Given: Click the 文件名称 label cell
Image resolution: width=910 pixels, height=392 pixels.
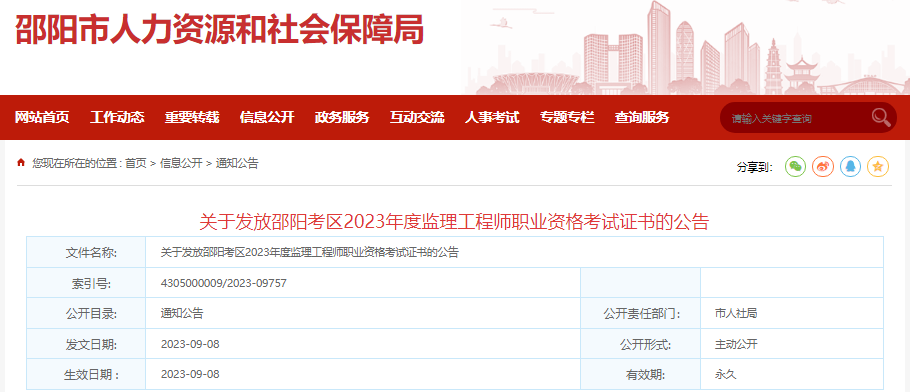Looking at the screenshot, I should (86, 252).
